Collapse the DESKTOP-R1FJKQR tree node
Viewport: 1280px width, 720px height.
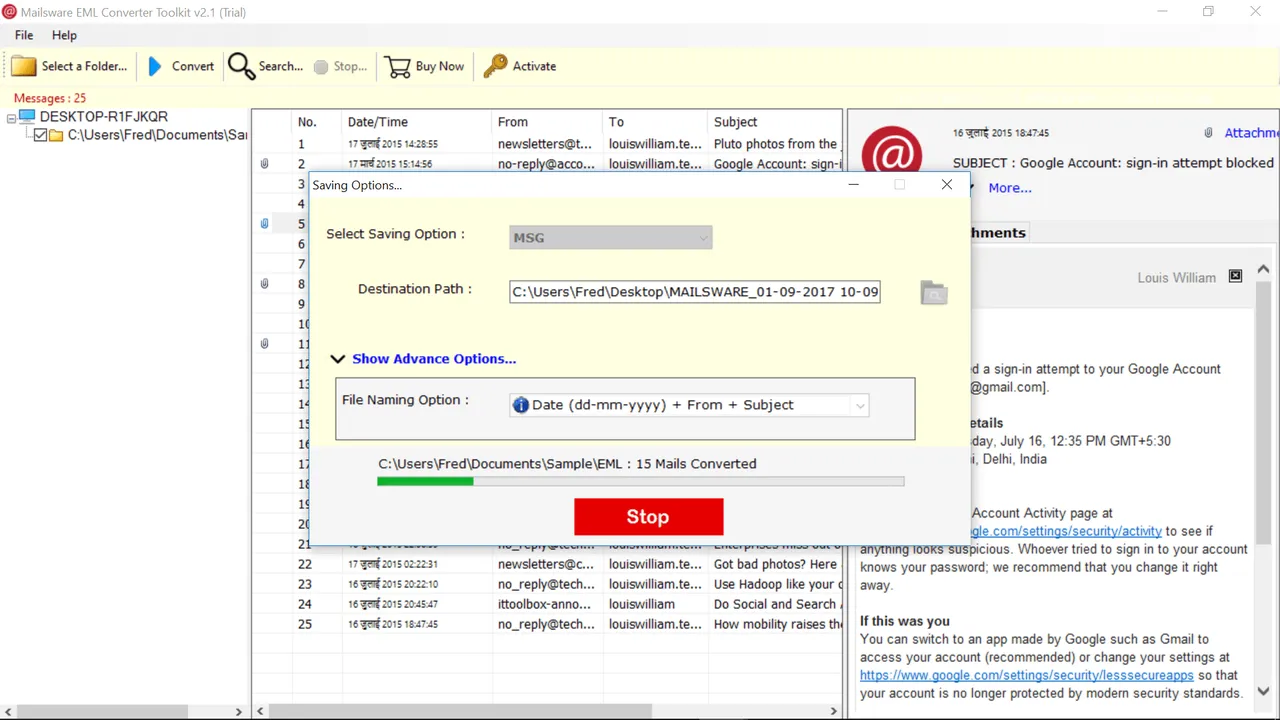[11, 118]
